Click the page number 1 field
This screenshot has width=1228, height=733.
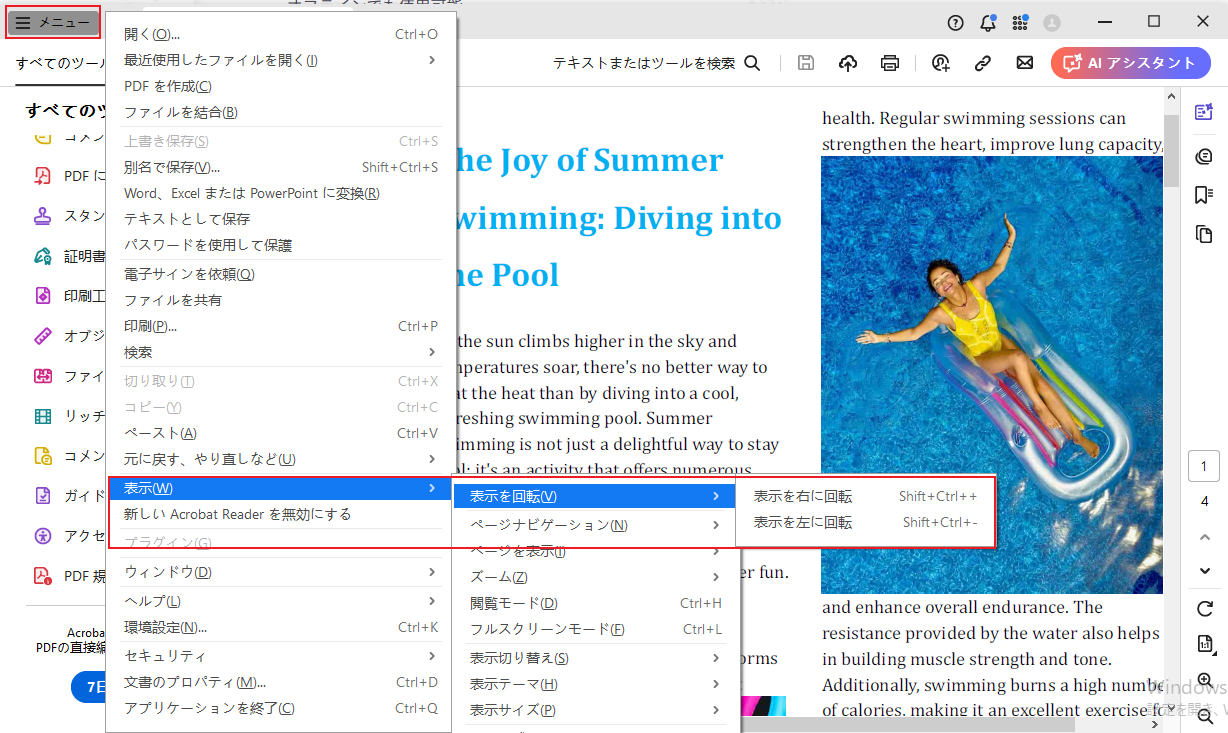tap(1204, 467)
